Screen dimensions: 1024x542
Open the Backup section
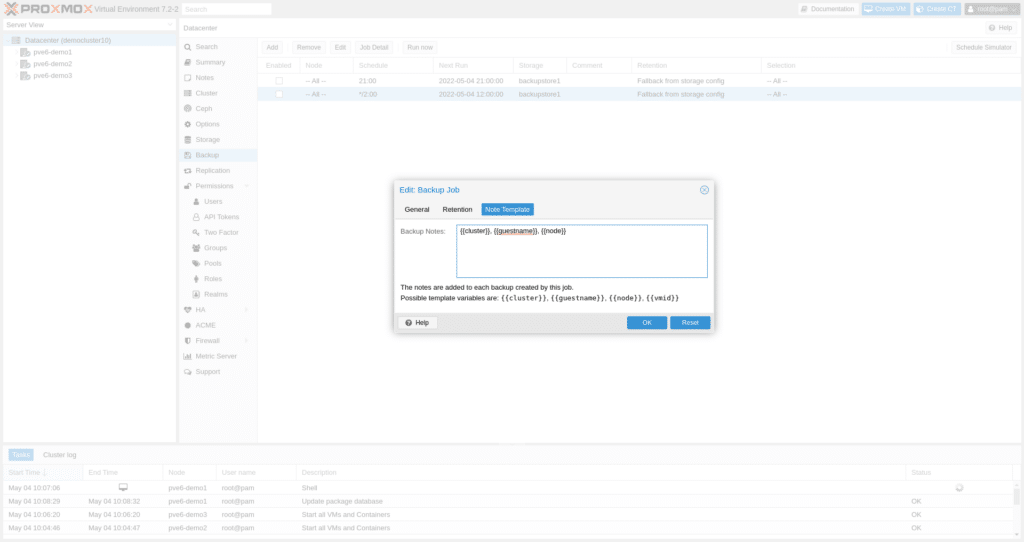[217, 155]
